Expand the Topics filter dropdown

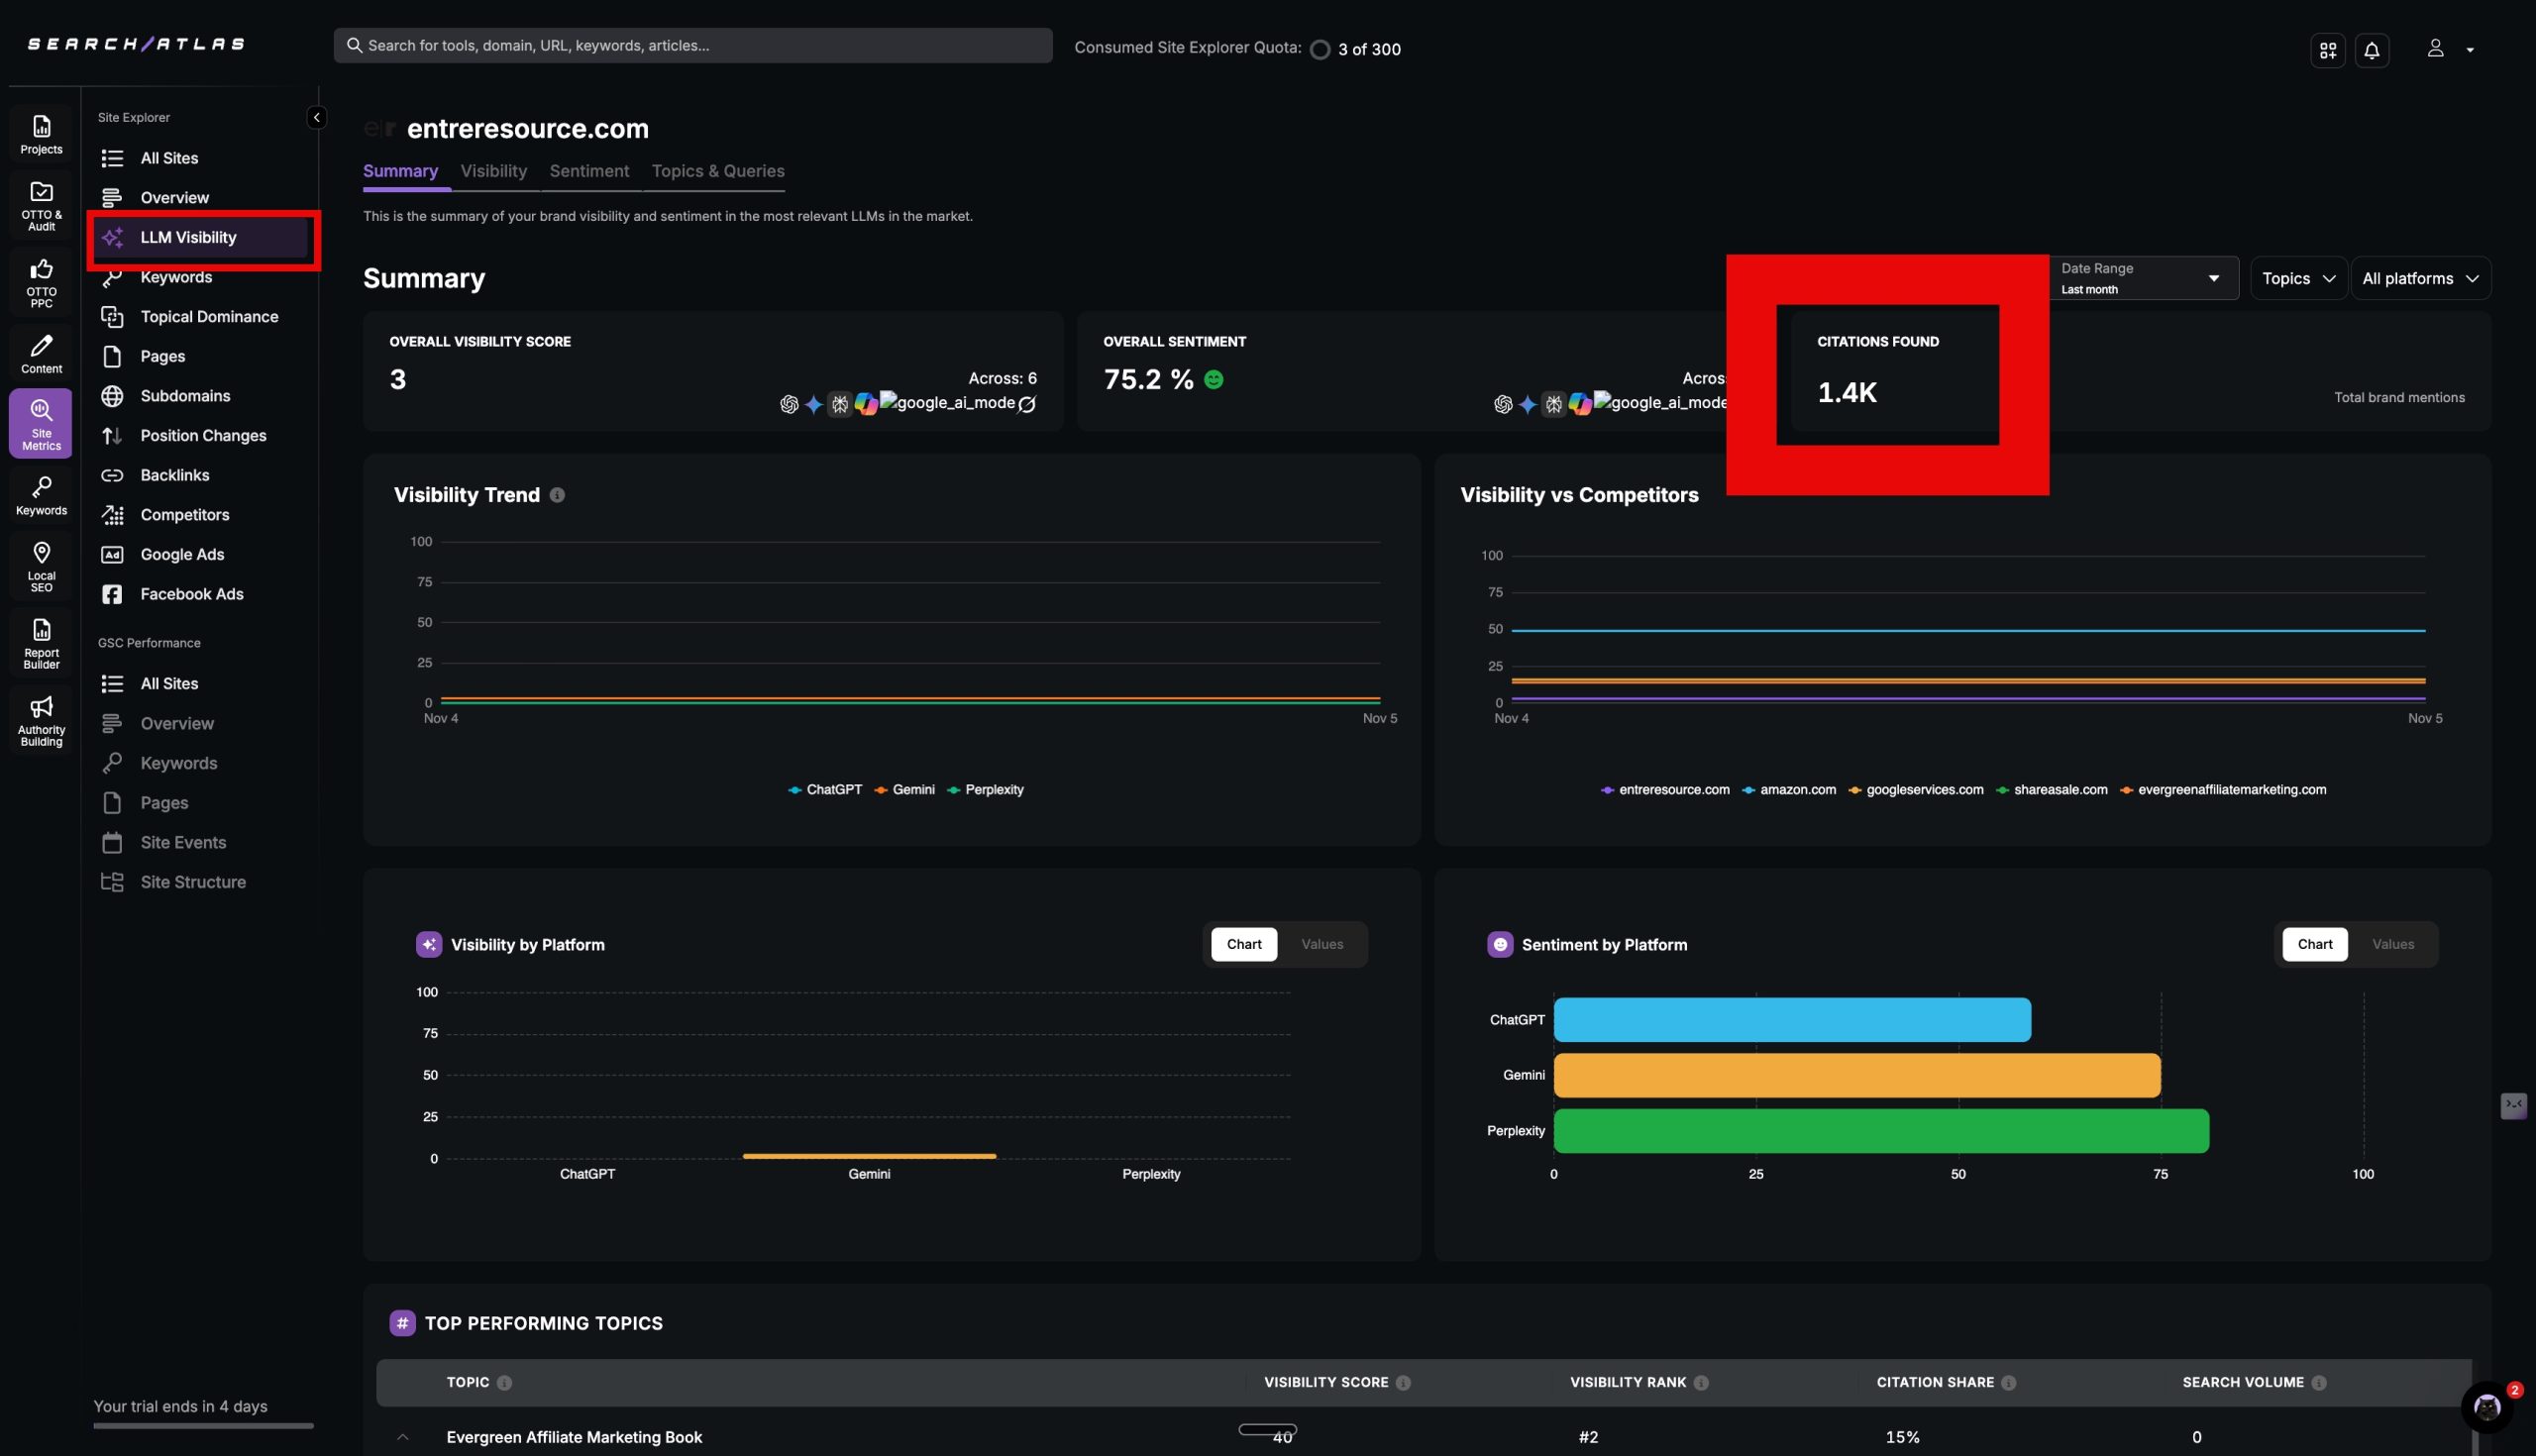(x=2297, y=278)
